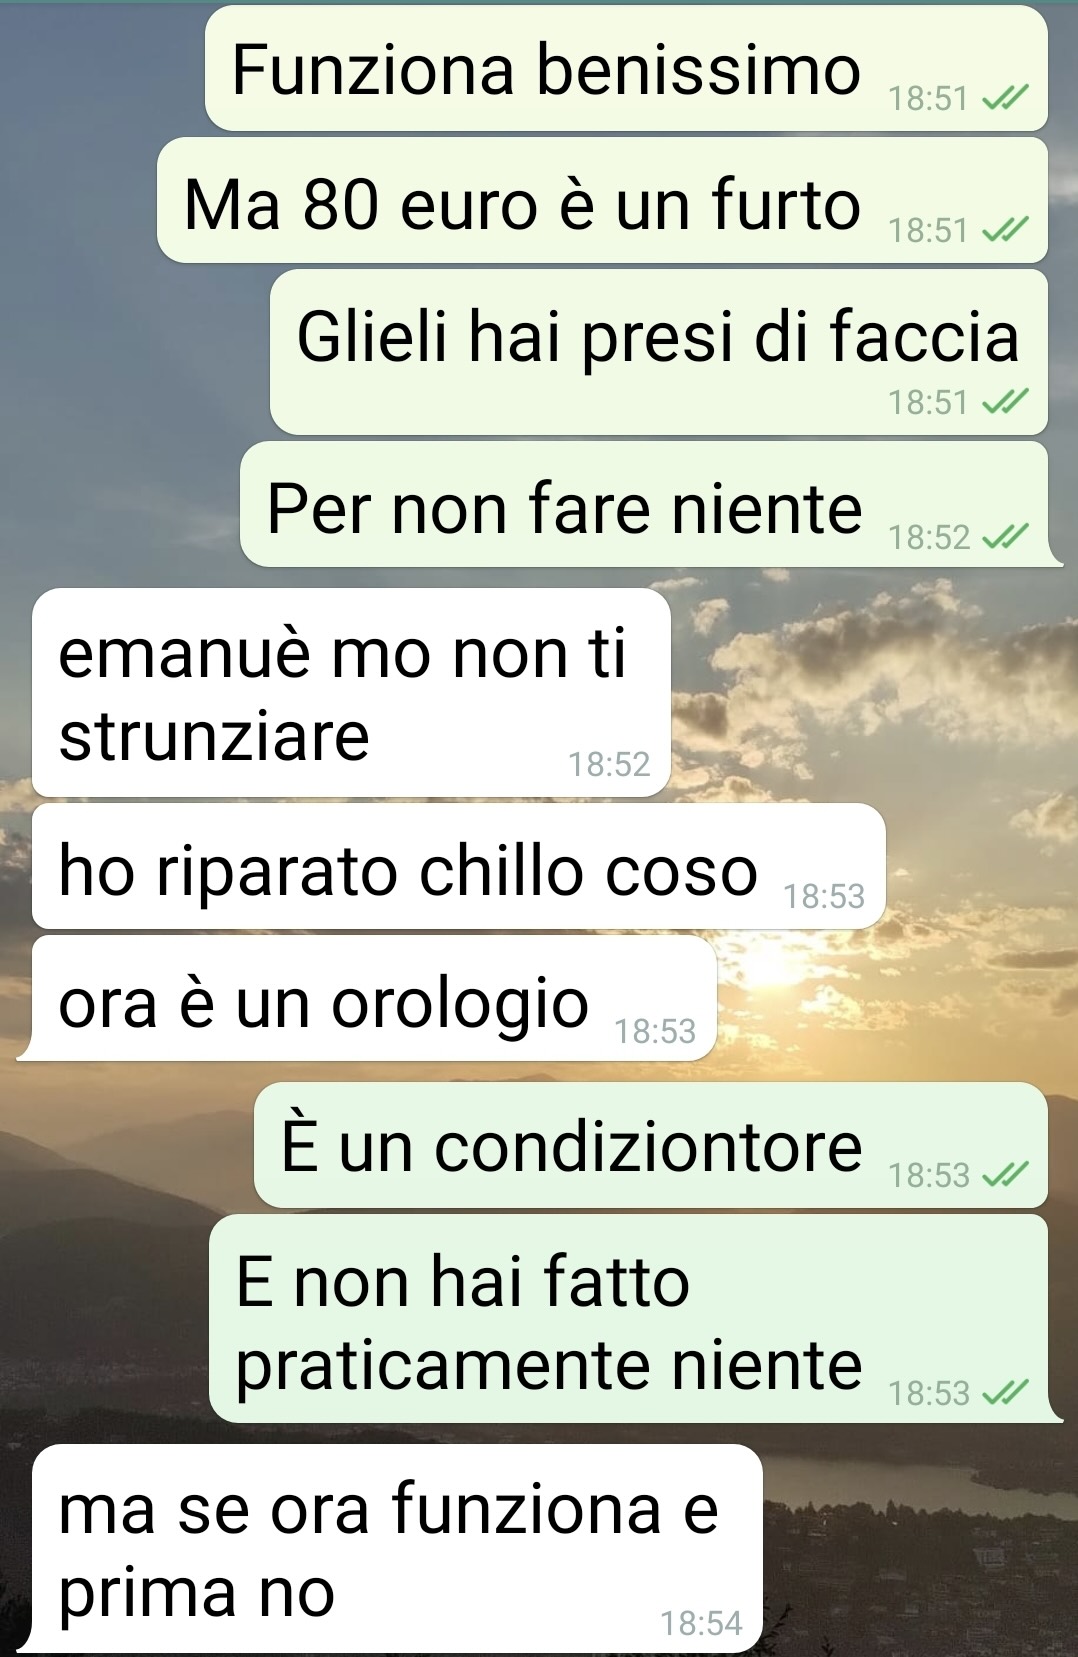The height and width of the screenshot is (1657, 1078).
Task: Tap the 'emanuè mo non ti strunziare' message
Action: coord(351,693)
